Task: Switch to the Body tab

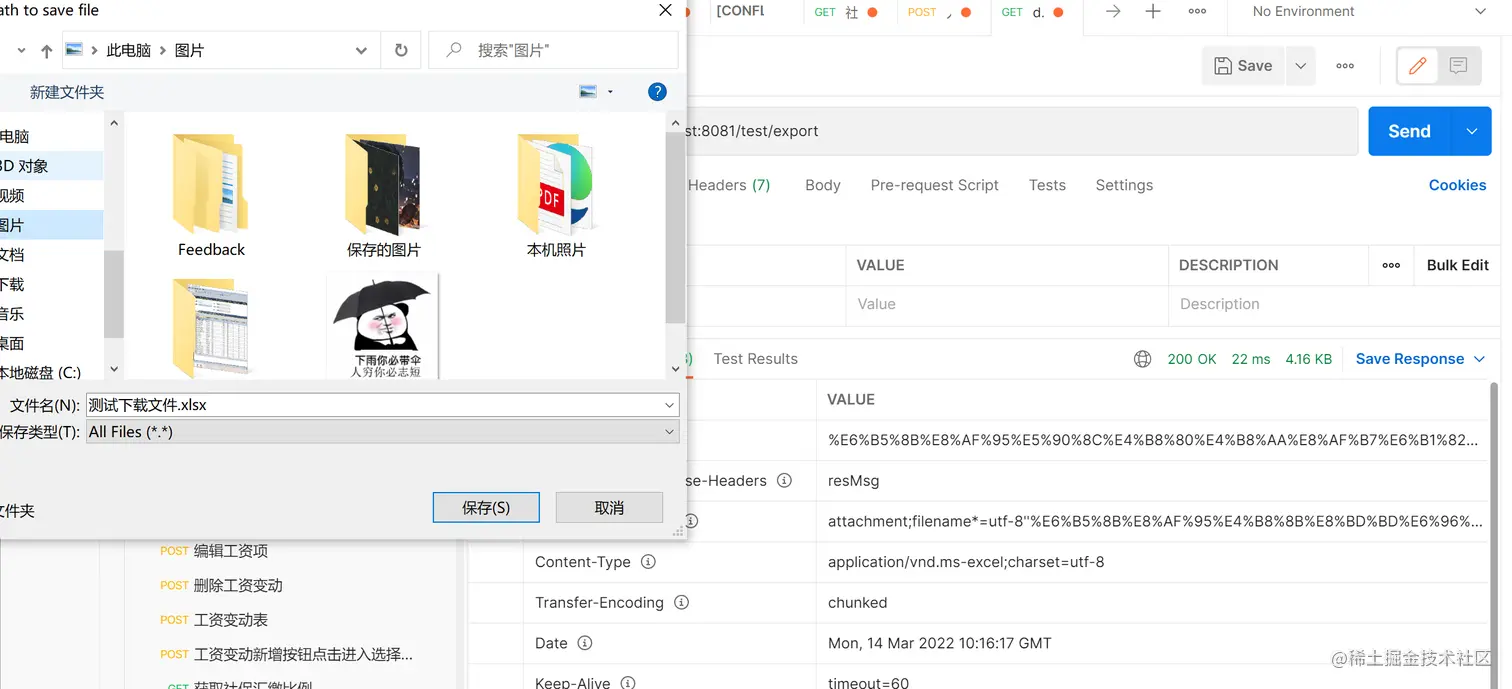Action: (x=823, y=185)
